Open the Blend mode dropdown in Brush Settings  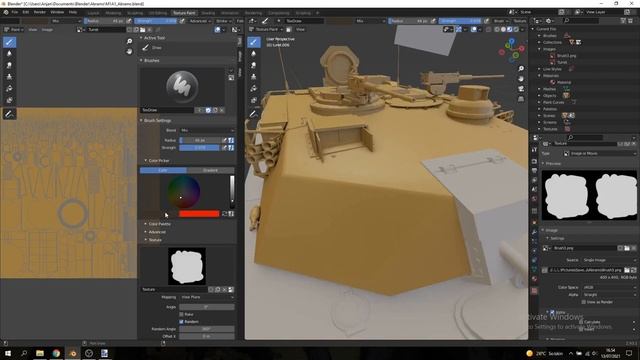pos(207,130)
